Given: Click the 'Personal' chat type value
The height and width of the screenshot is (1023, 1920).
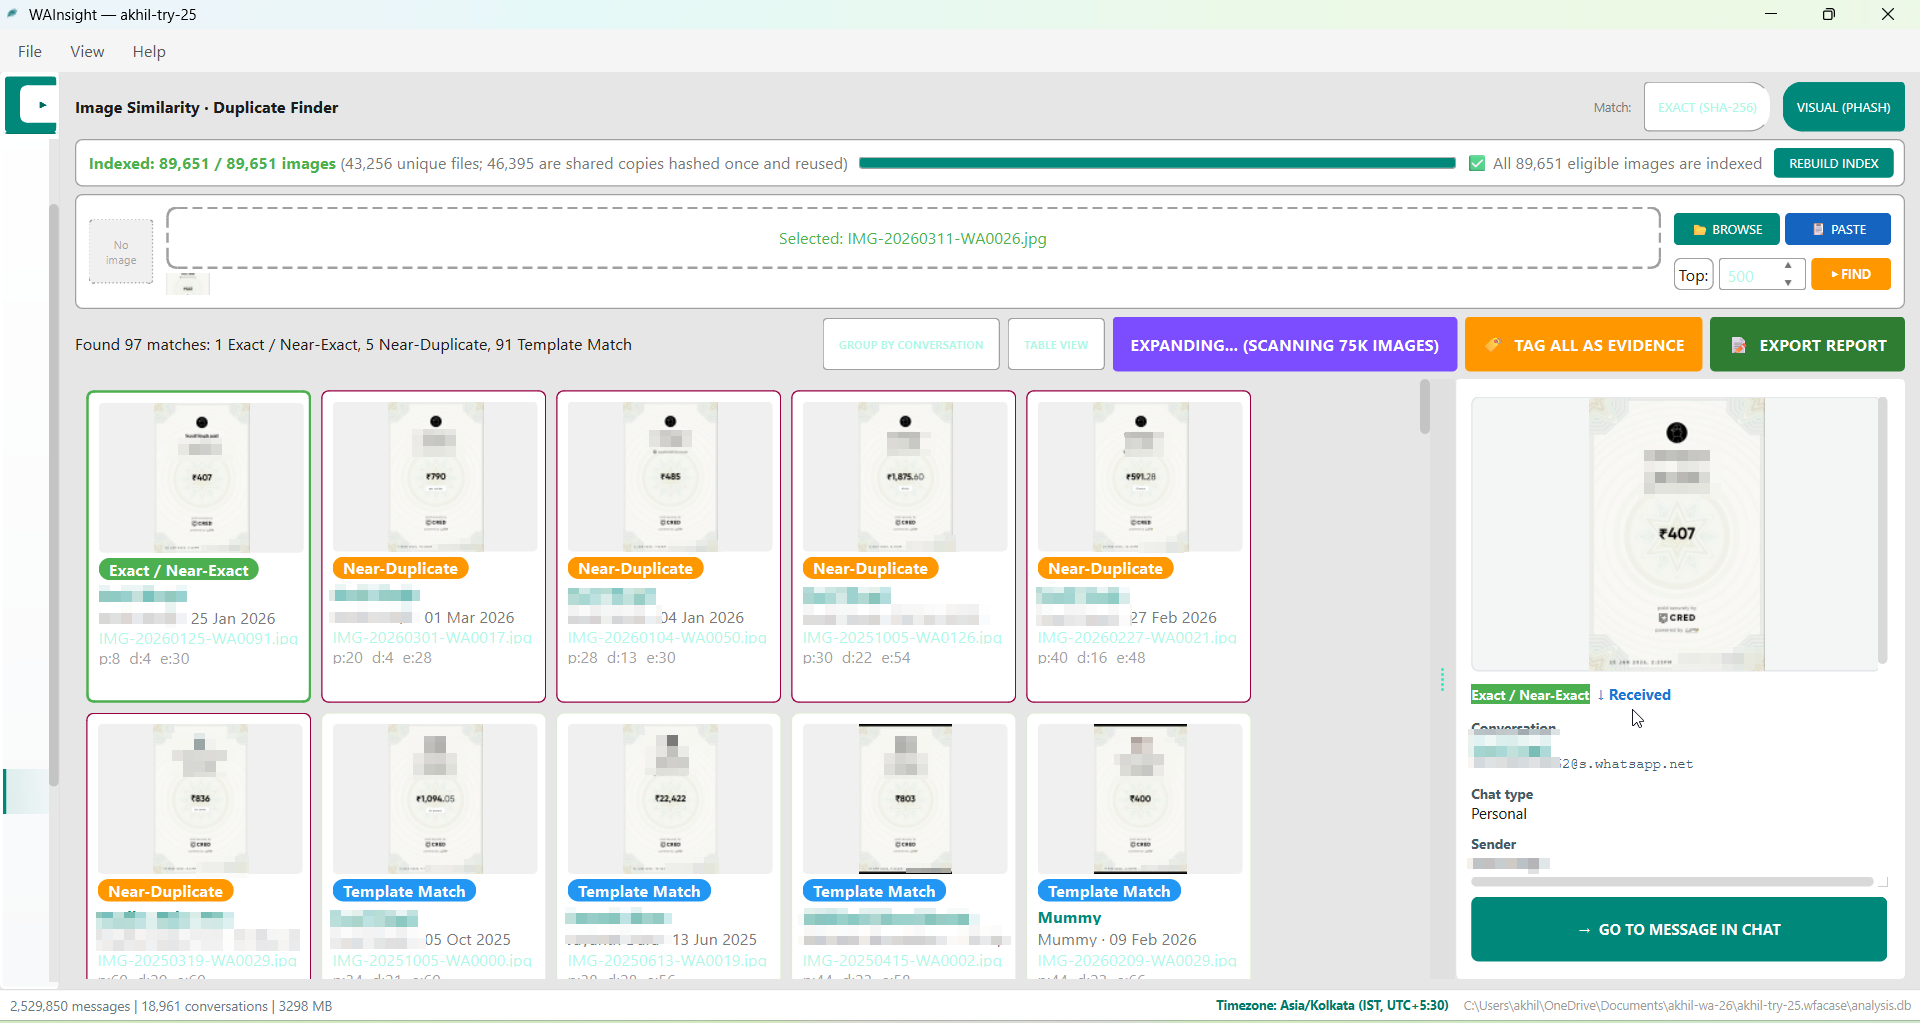Looking at the screenshot, I should pyautogui.click(x=1498, y=814).
